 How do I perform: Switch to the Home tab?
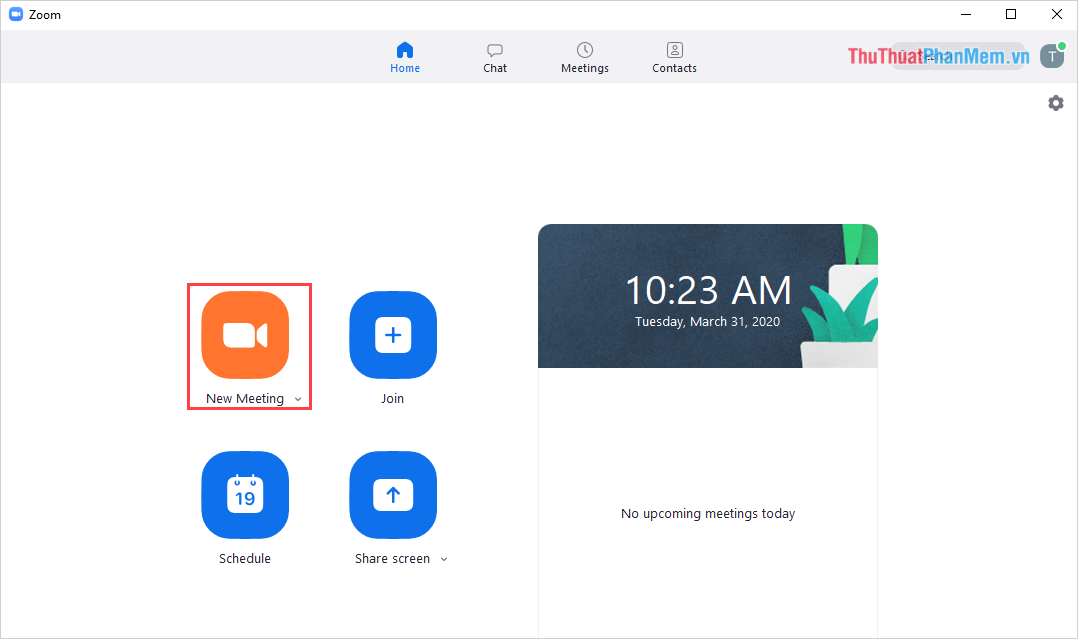[405, 56]
